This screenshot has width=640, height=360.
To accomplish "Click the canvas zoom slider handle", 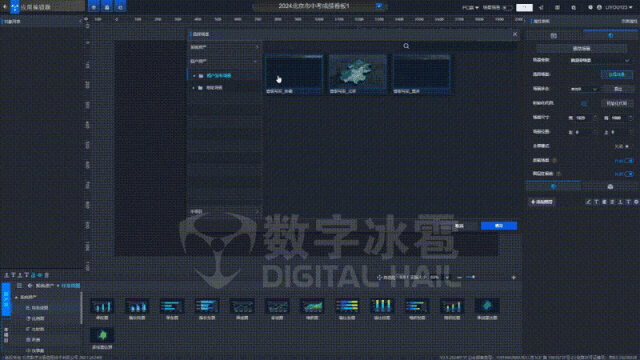I will click(473, 278).
